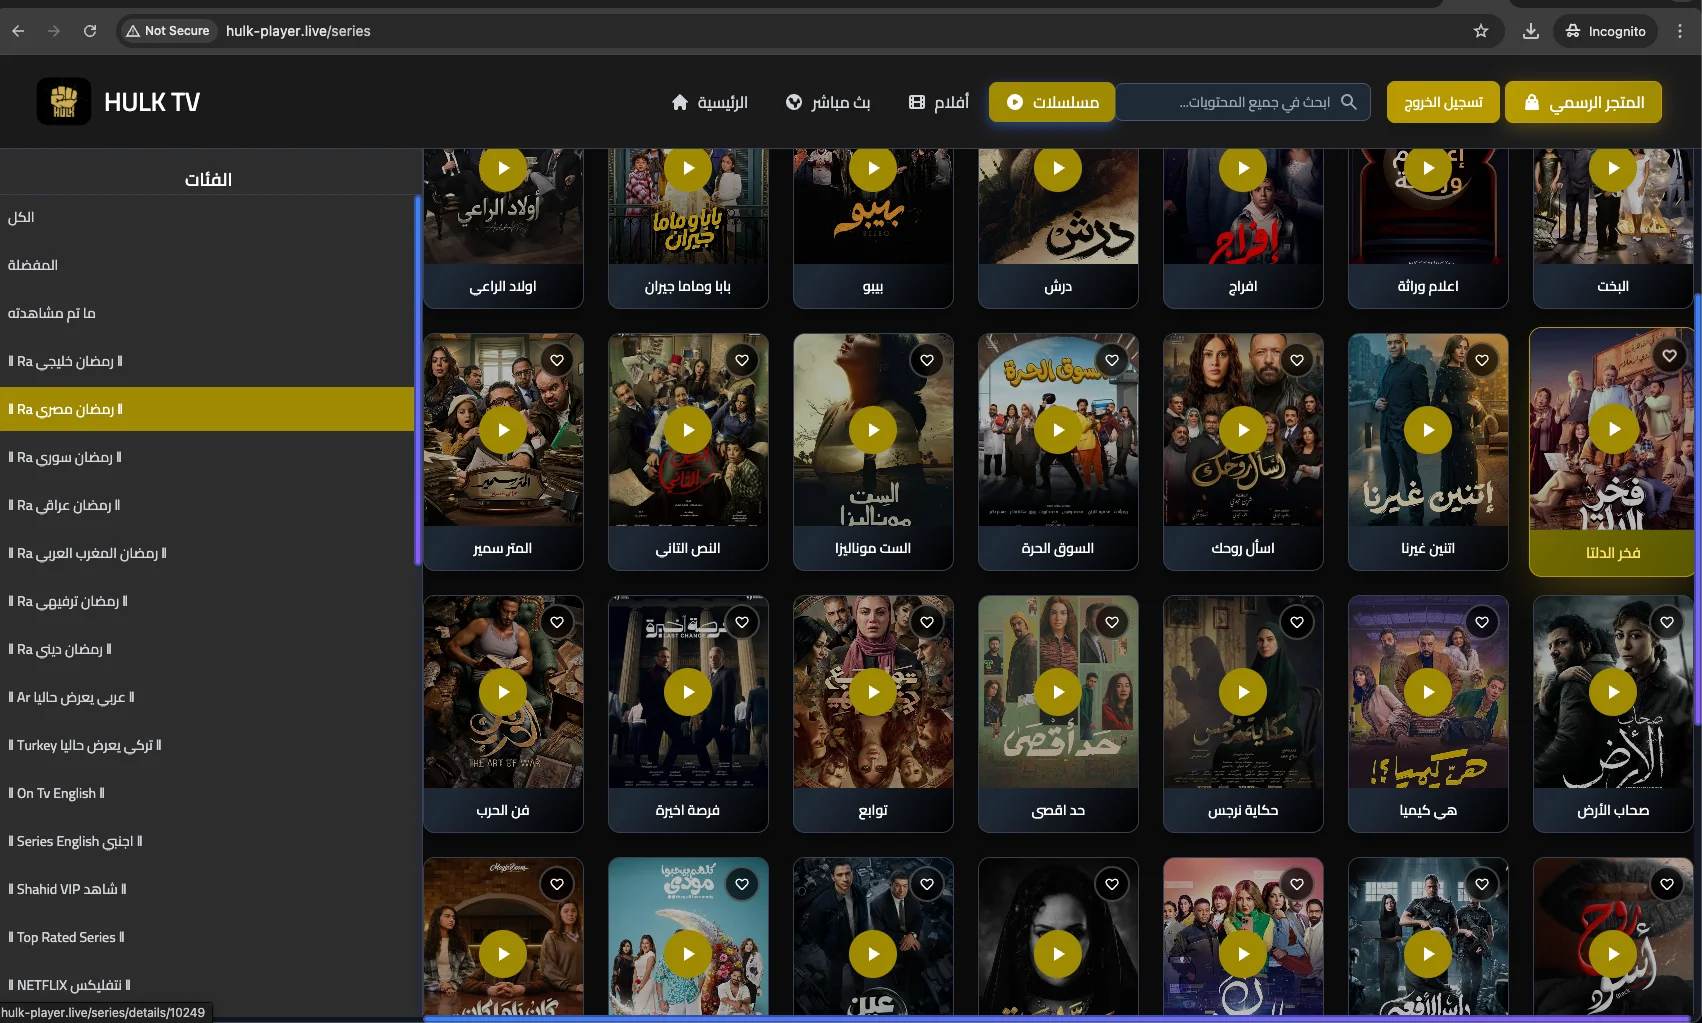
Task: Favorite فن الحرب with heart icon
Action: click(x=557, y=622)
